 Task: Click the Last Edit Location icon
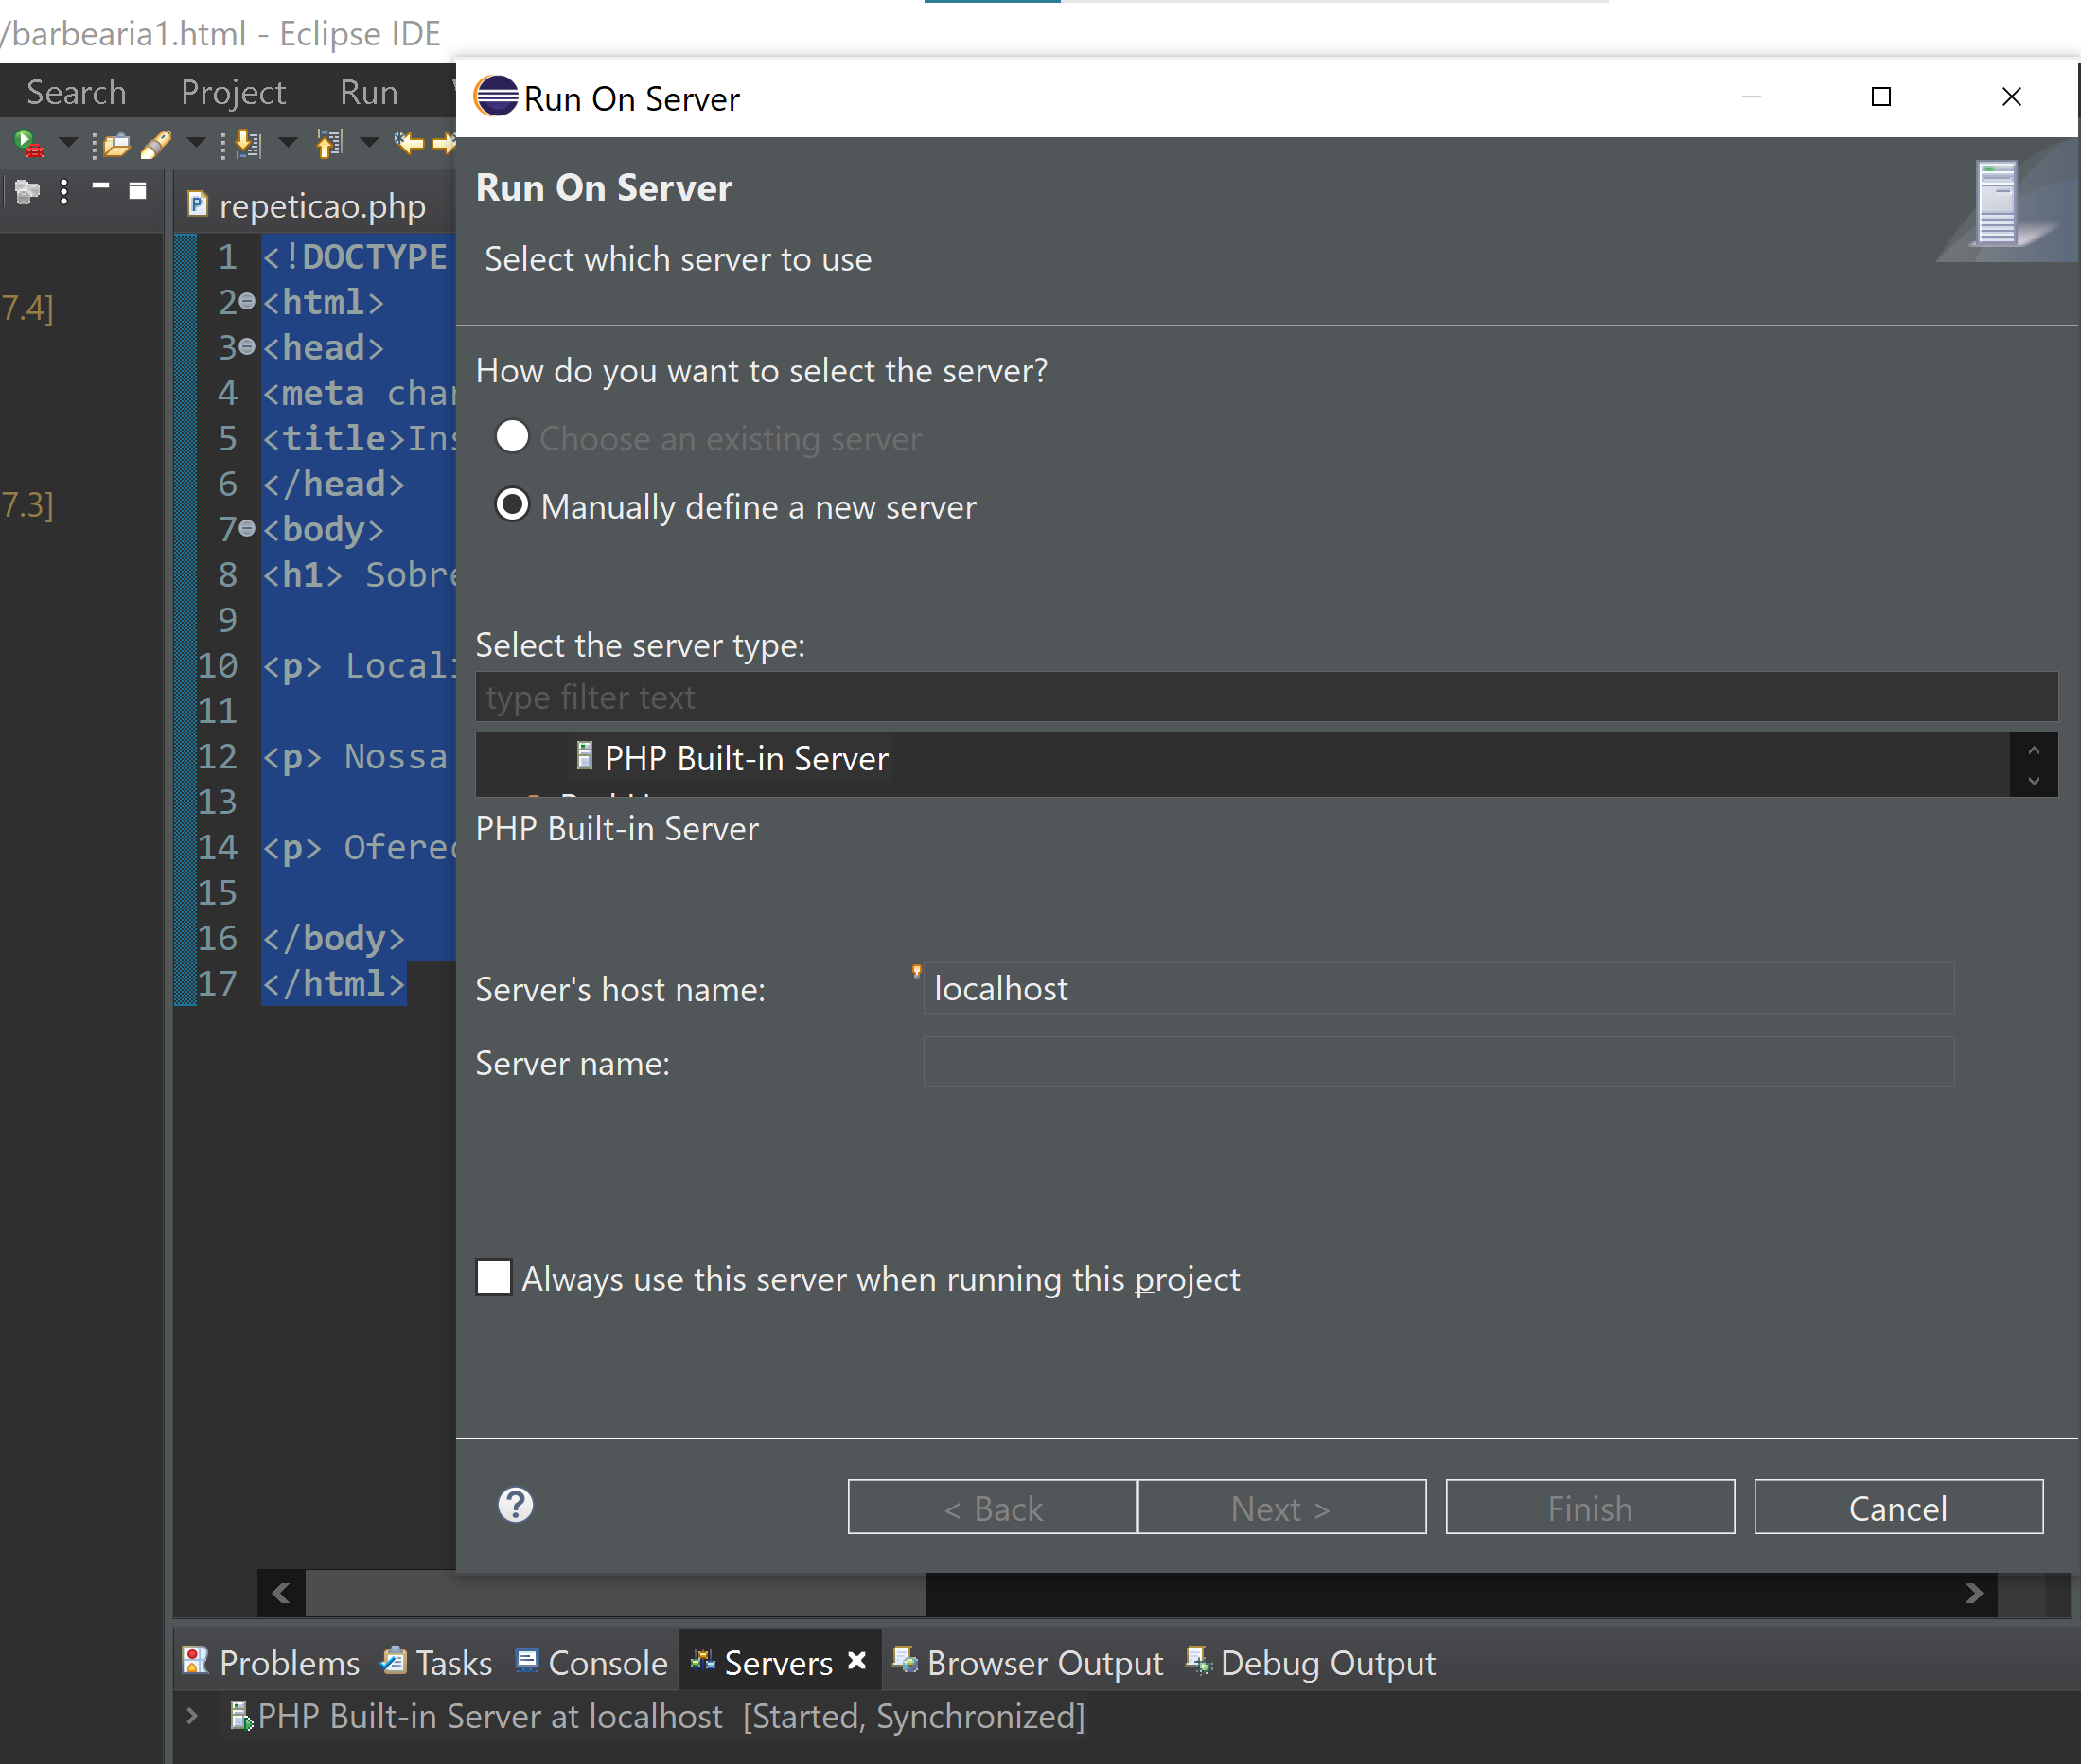(408, 143)
